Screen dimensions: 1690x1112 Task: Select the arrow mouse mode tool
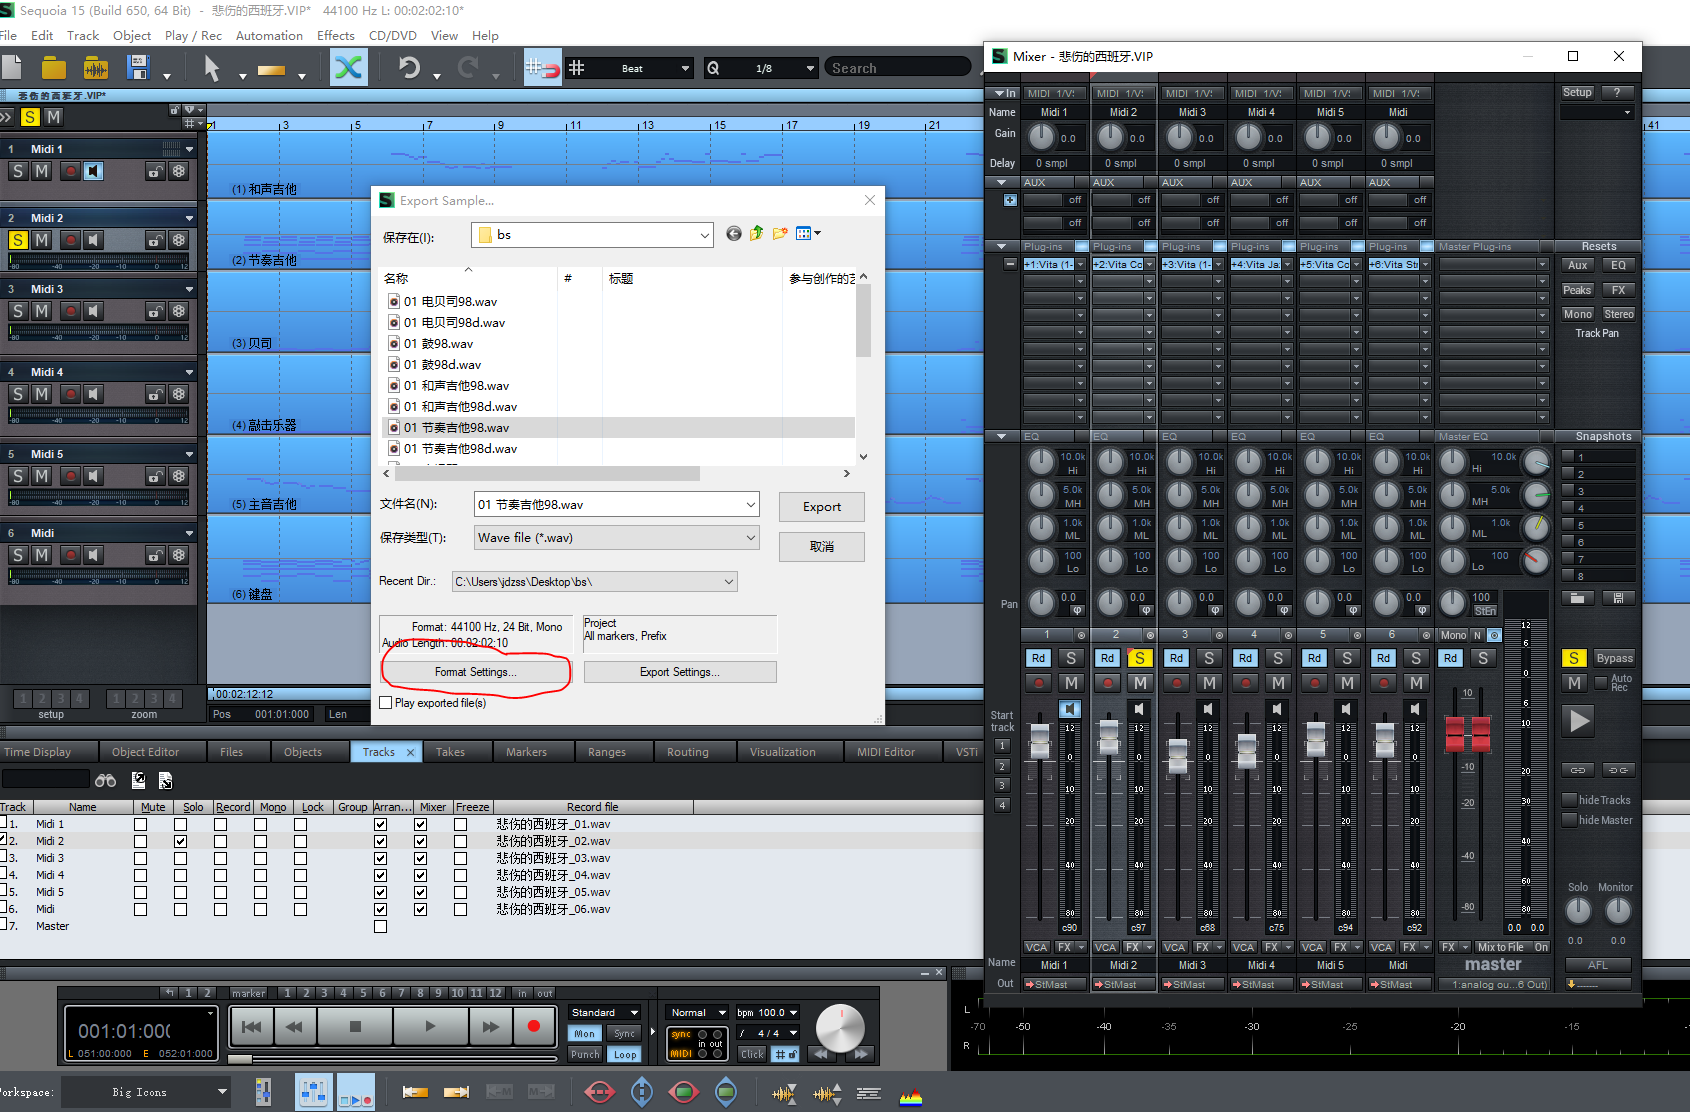[212, 68]
